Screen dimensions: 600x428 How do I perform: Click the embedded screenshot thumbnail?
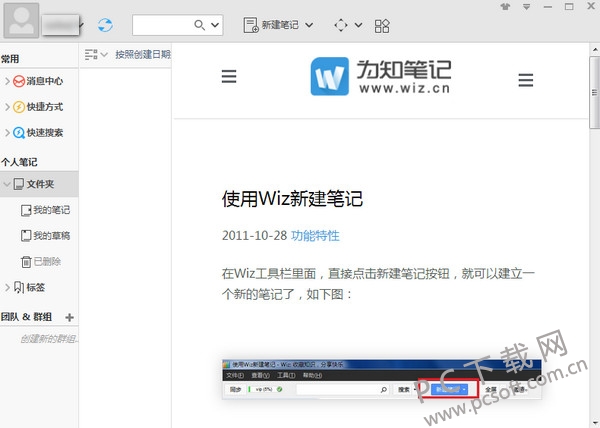[382, 379]
